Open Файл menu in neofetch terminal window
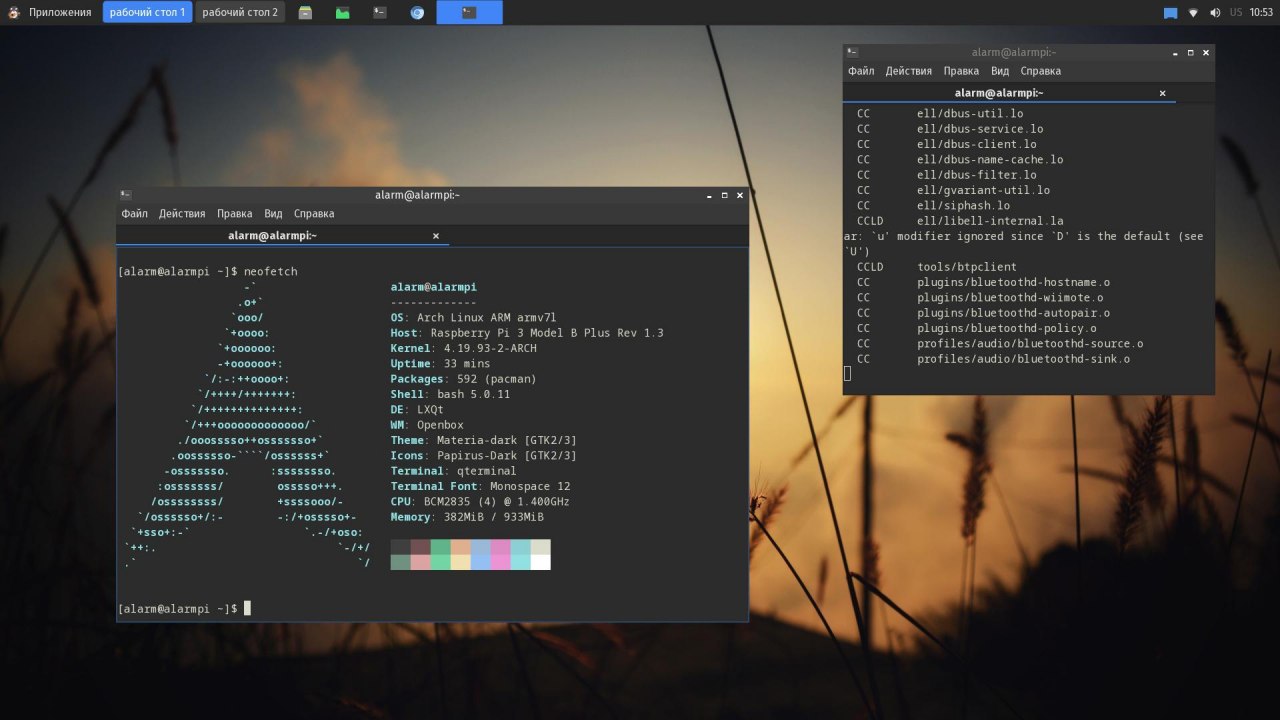 [134, 214]
